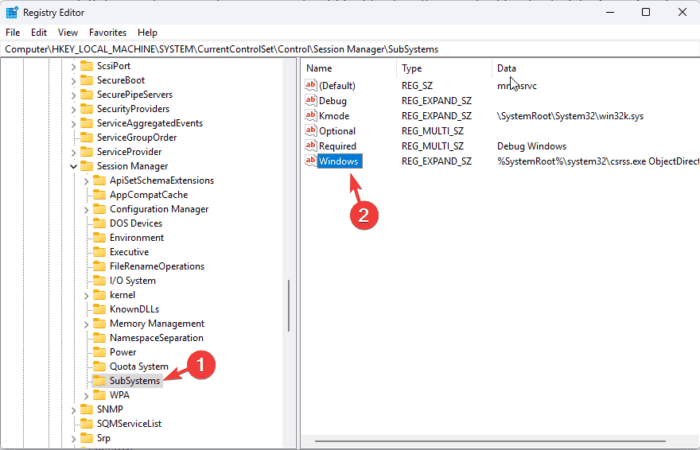Click the I/O System folder icon

(99, 280)
